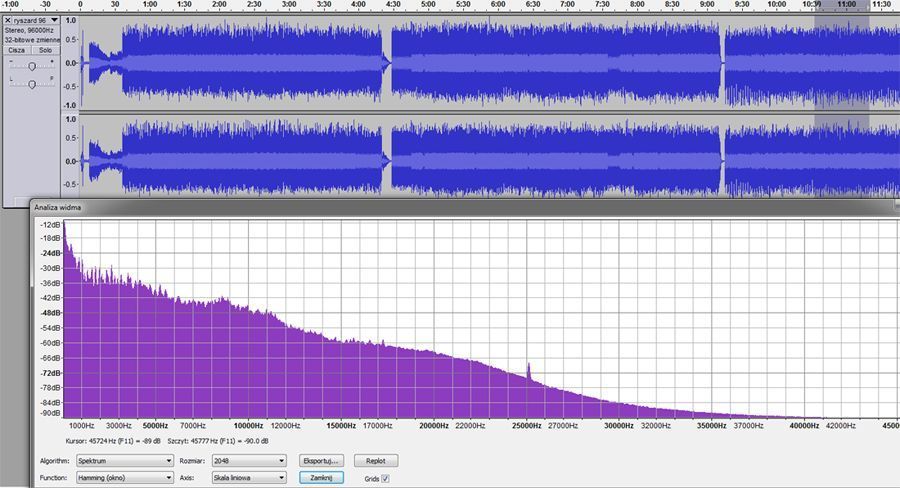Click the lower channel waveform near 2:00
The height and width of the screenshot is (488, 900).
[219, 158]
